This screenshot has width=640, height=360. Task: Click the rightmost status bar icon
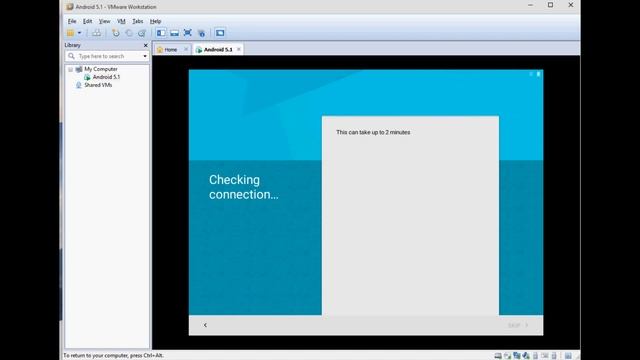tap(568, 356)
